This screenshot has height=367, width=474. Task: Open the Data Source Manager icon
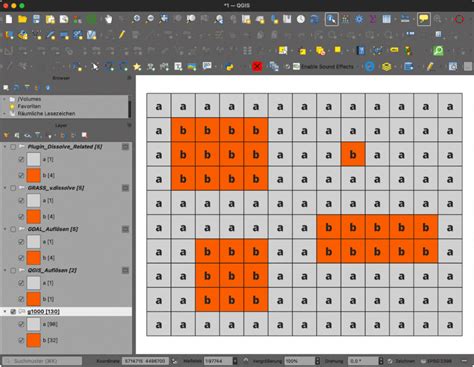(x=9, y=35)
